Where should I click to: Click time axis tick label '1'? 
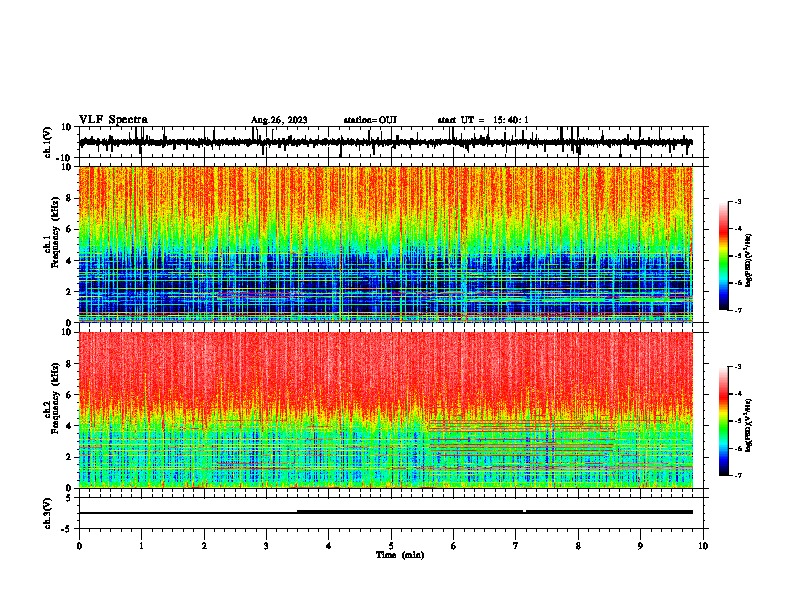point(141,546)
